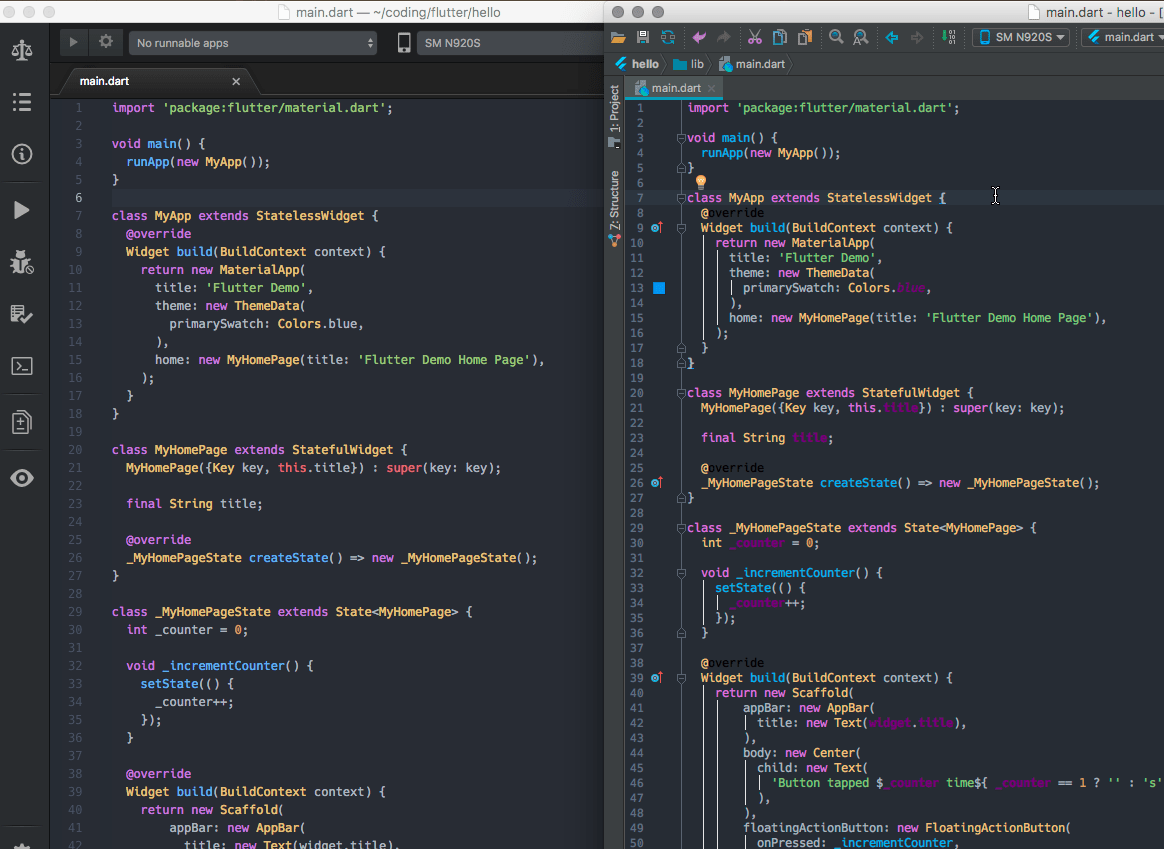
Task: Toggle the eye preview icon in left sidebar
Action: [21, 478]
